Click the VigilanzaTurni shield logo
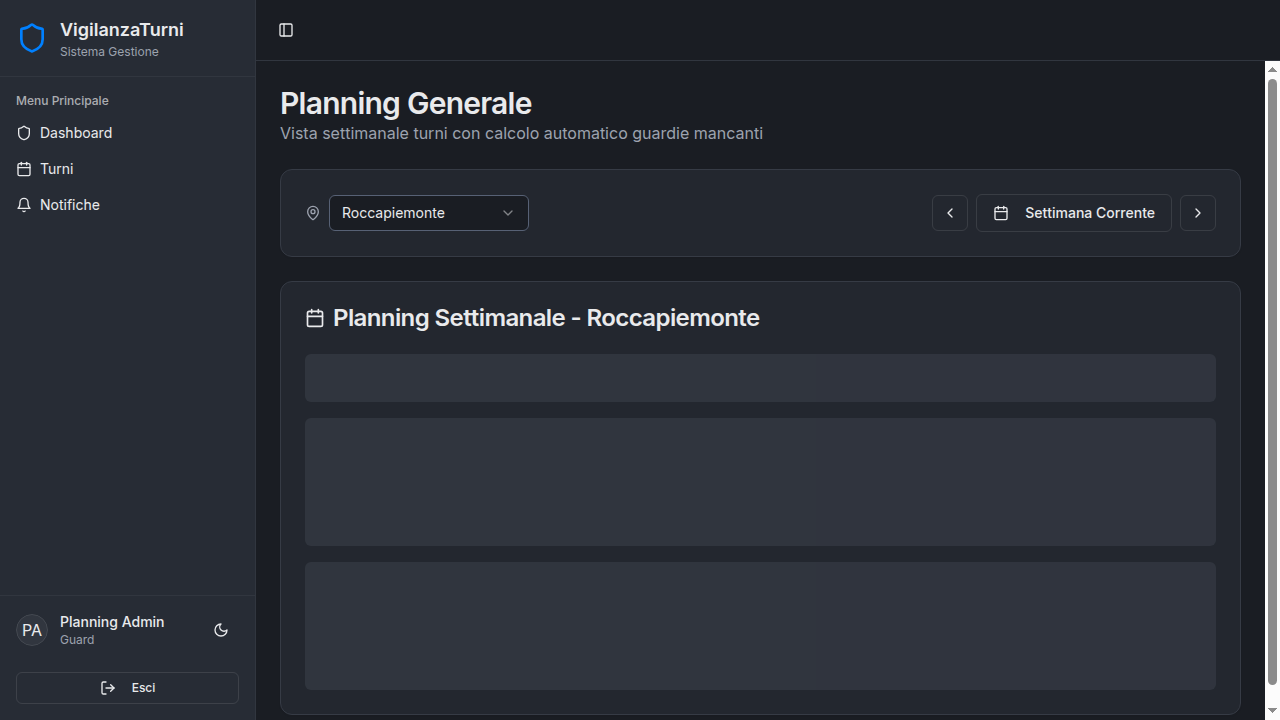Viewport: 1280px width, 720px height. point(32,39)
